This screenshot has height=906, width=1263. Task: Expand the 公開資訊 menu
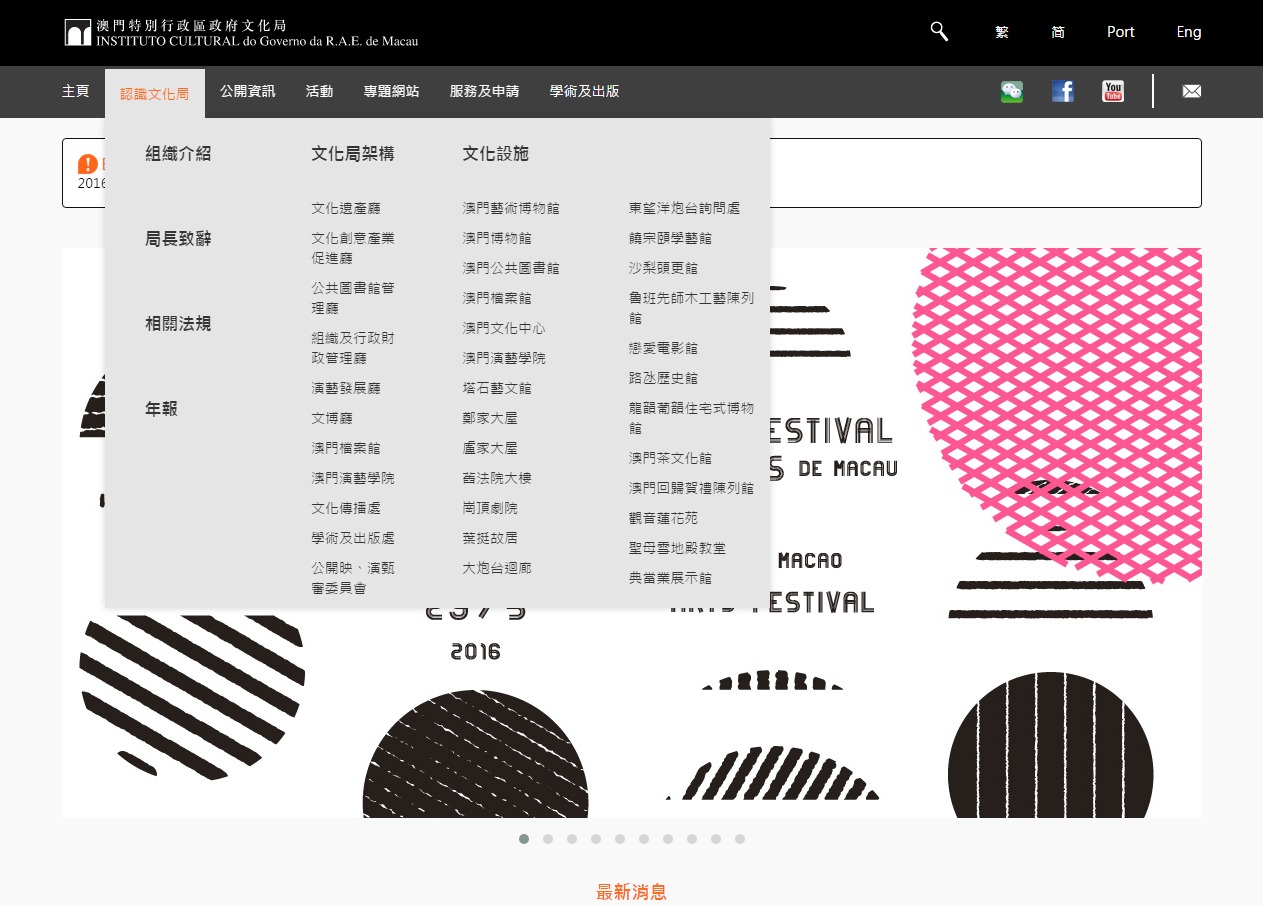coord(247,92)
